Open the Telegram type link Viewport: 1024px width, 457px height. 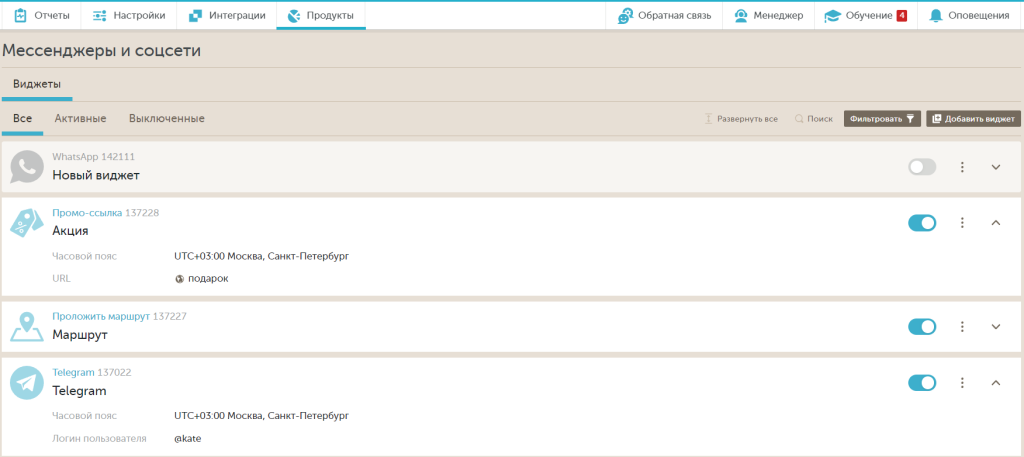(73, 372)
